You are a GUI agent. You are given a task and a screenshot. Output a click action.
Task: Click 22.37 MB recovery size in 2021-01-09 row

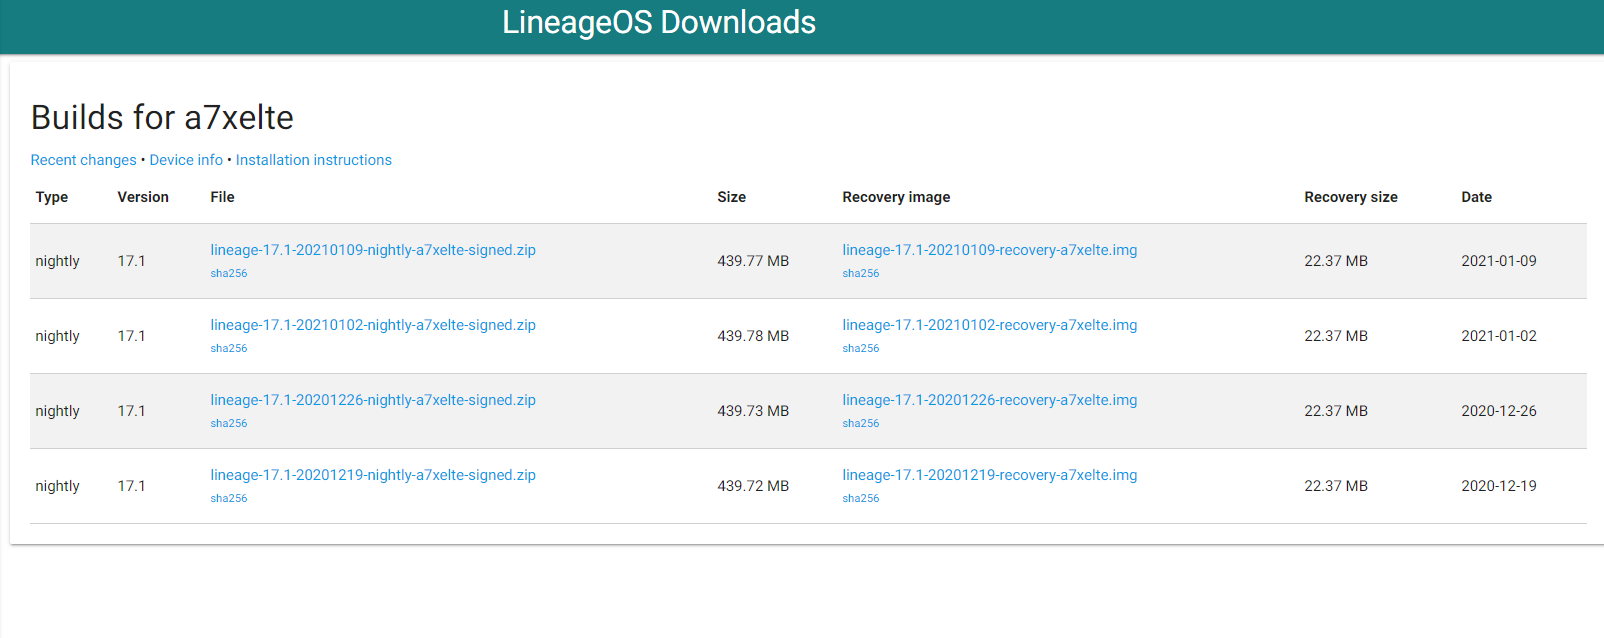click(x=1336, y=261)
